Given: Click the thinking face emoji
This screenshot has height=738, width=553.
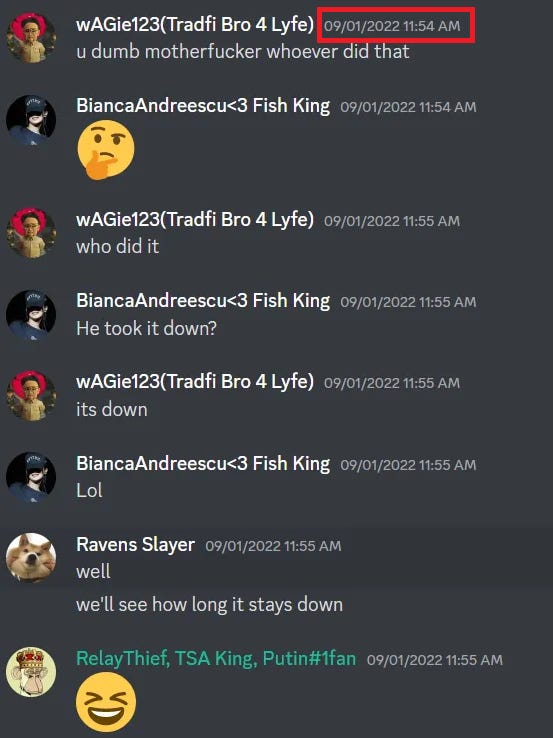Looking at the screenshot, I should [x=105, y=150].
